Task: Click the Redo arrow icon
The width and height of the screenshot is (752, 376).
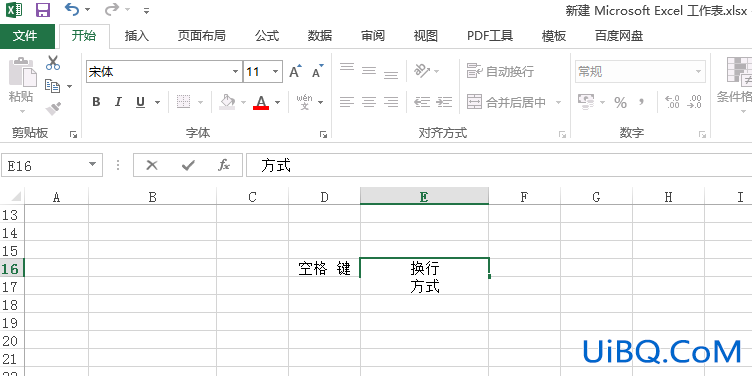Action: click(111, 9)
